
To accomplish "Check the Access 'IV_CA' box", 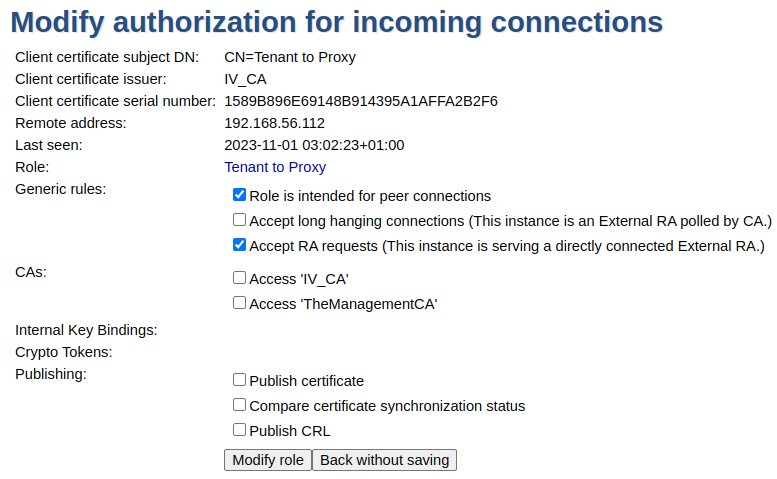I will pyautogui.click(x=239, y=278).
